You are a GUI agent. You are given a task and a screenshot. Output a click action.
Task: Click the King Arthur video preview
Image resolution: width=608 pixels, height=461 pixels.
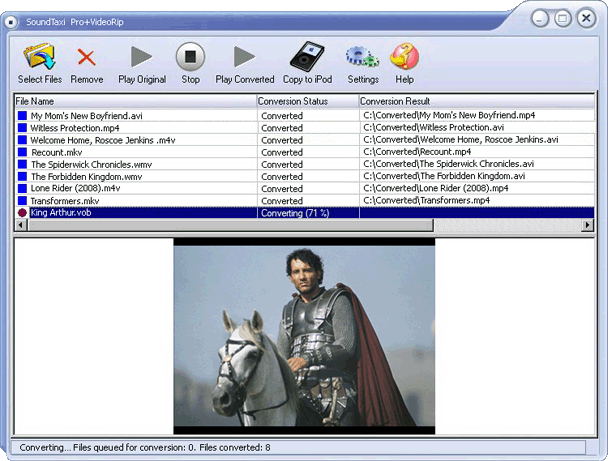304,336
